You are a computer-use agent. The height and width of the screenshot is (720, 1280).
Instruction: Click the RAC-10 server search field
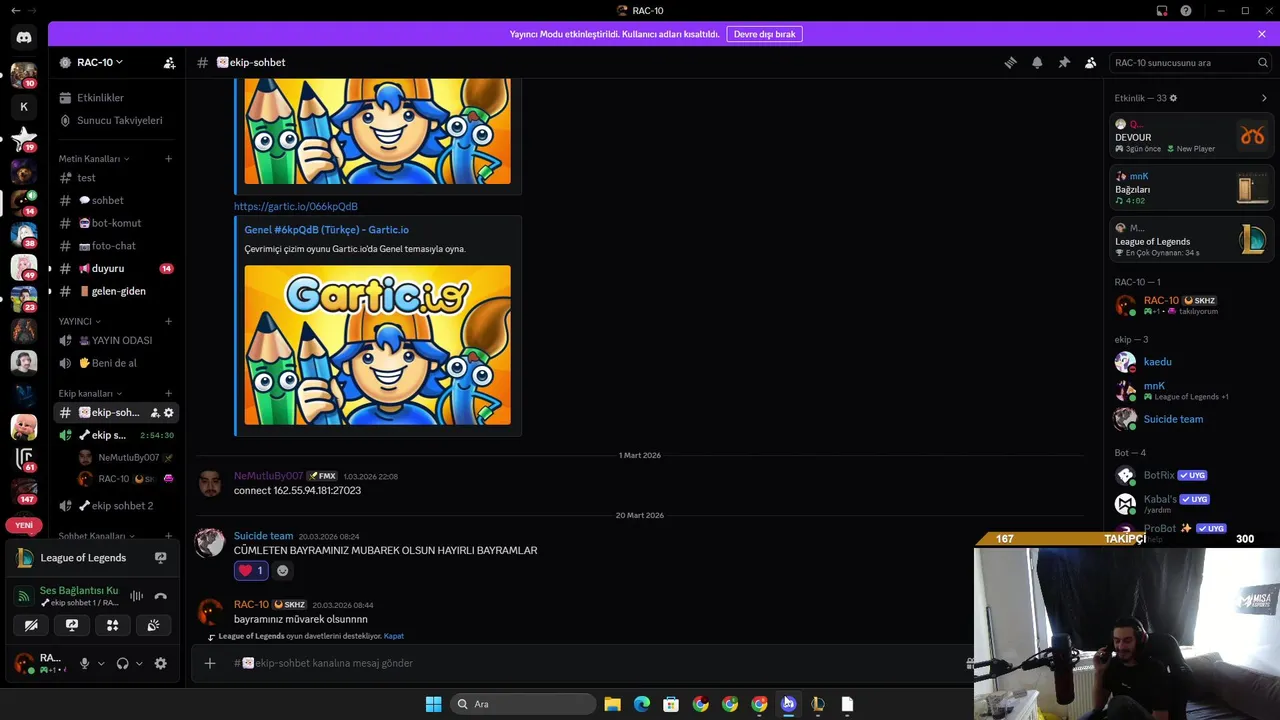[x=1190, y=62]
